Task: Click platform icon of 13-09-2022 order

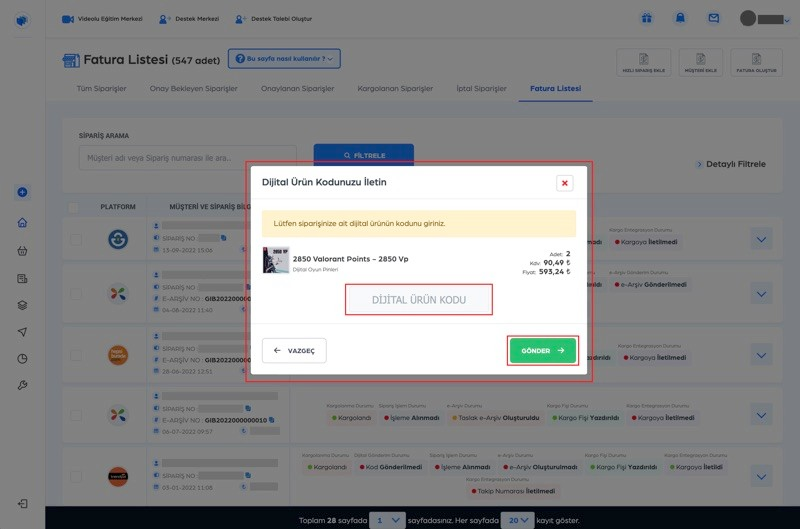Action: [118, 239]
